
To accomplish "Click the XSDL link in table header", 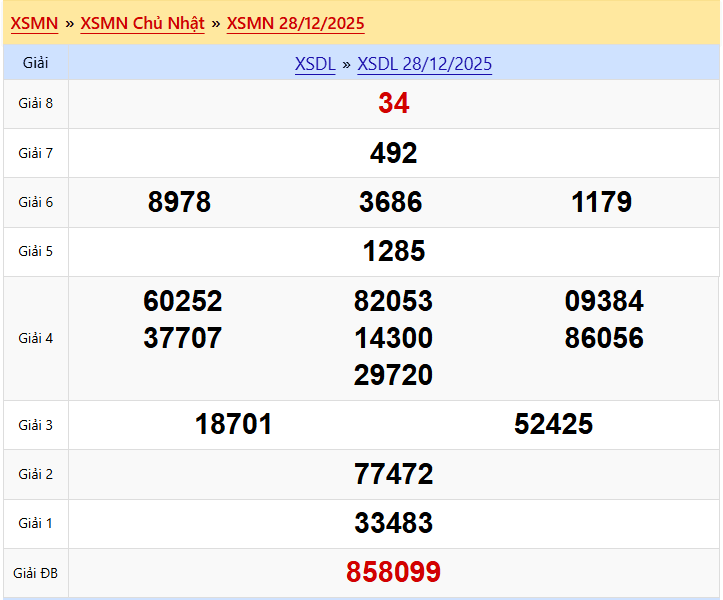I will point(315,64).
